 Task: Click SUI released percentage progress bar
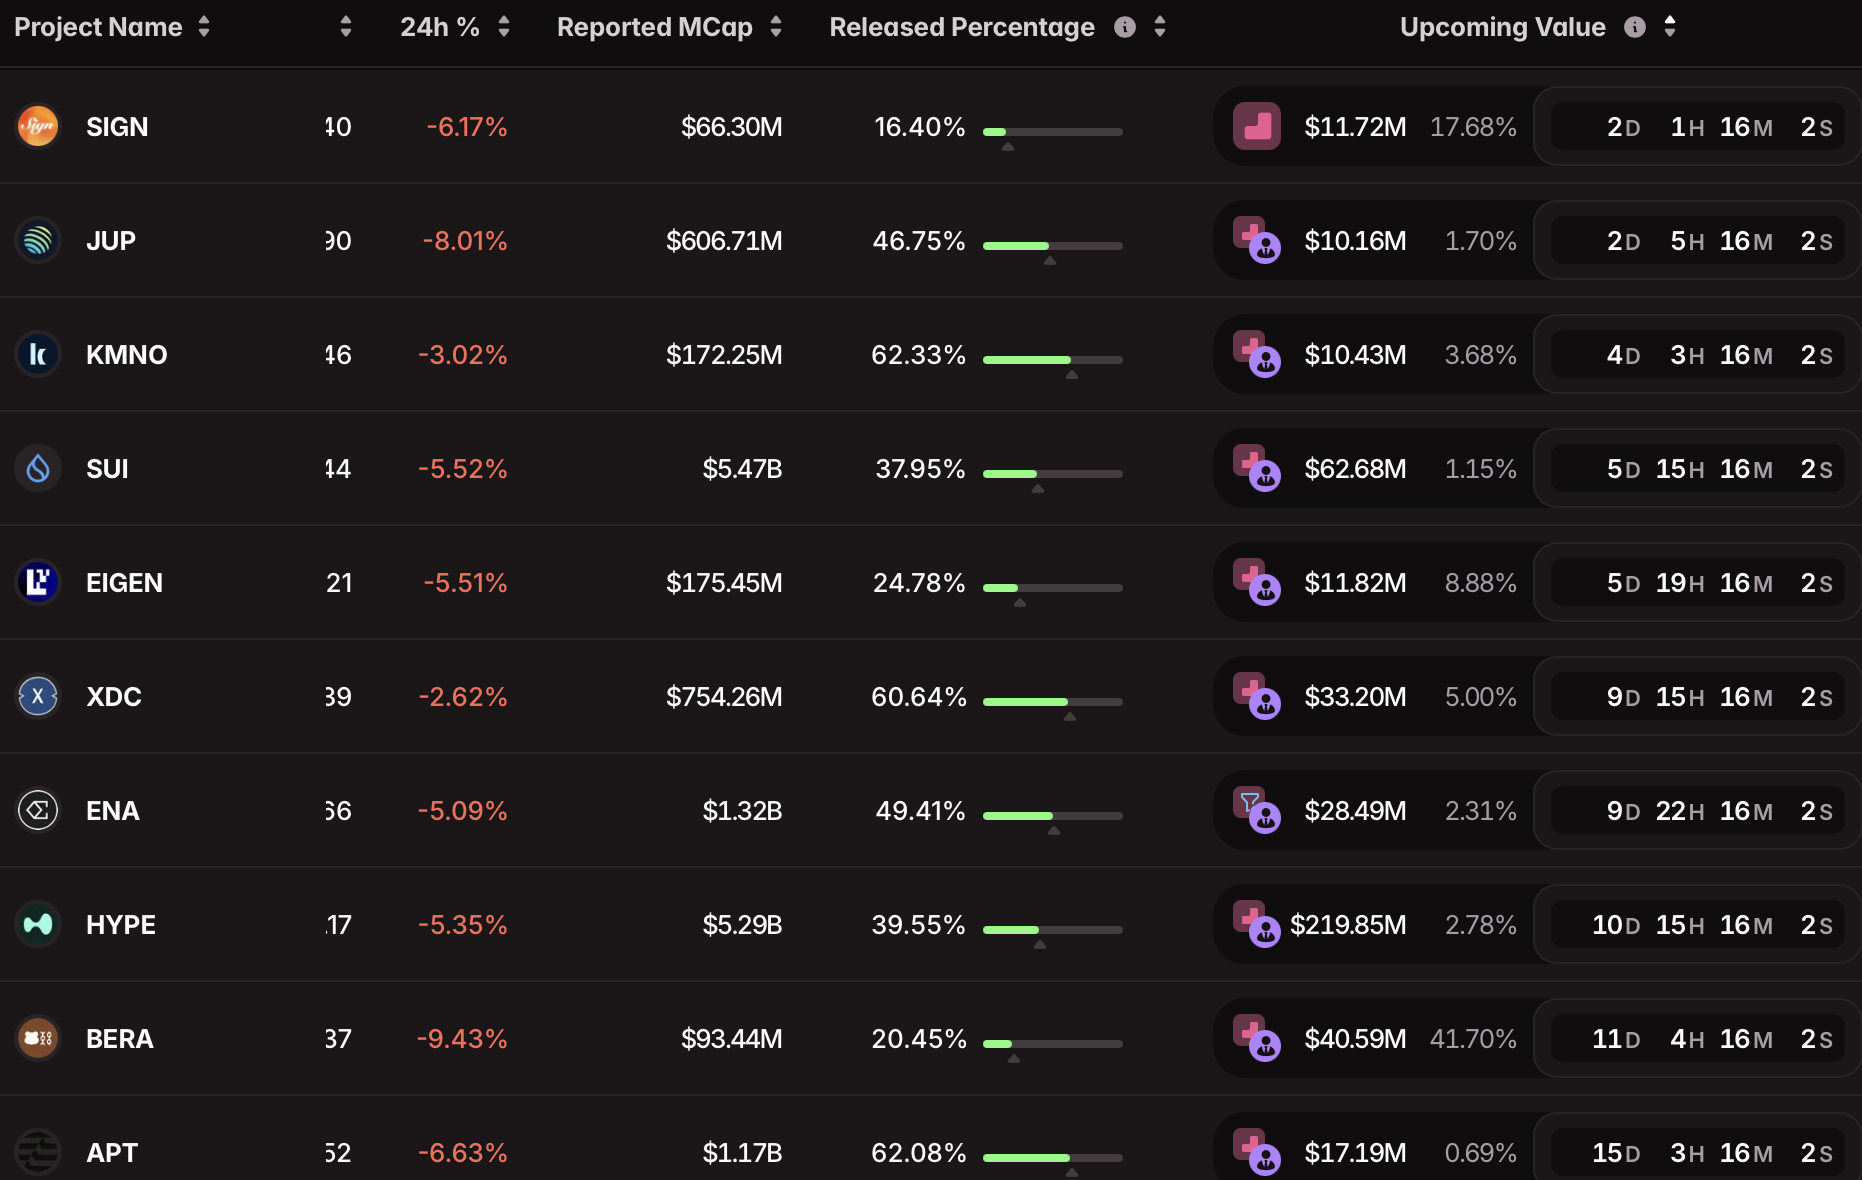(x=1052, y=474)
